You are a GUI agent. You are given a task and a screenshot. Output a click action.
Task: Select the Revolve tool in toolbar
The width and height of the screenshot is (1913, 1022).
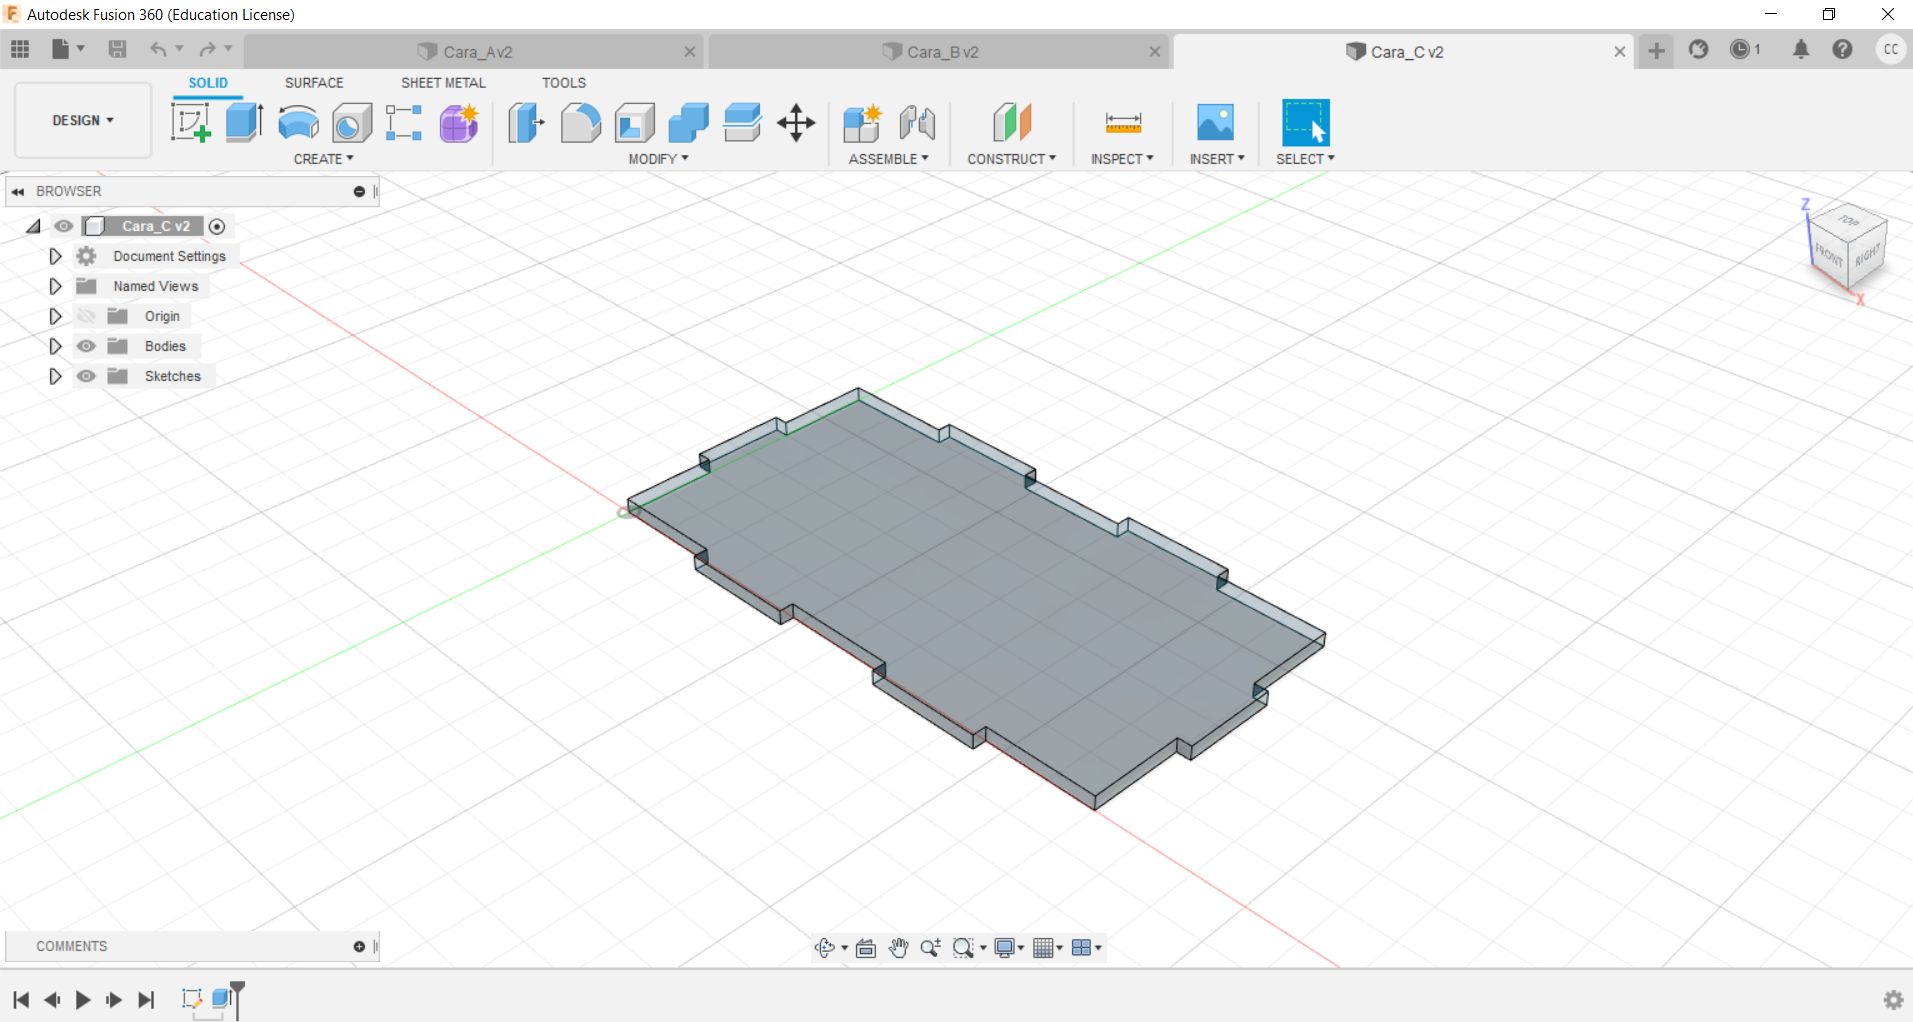point(298,123)
